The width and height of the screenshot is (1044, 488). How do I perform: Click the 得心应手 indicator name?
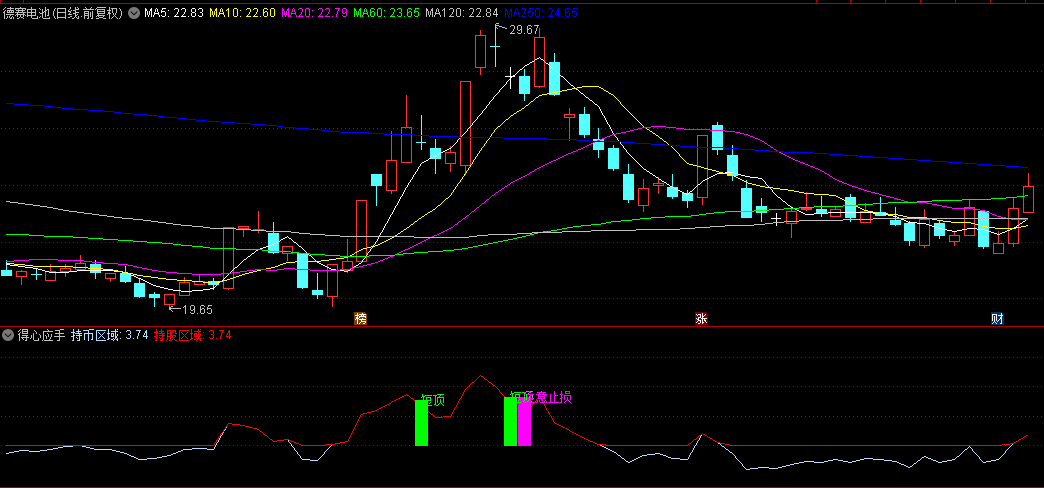click(41, 336)
